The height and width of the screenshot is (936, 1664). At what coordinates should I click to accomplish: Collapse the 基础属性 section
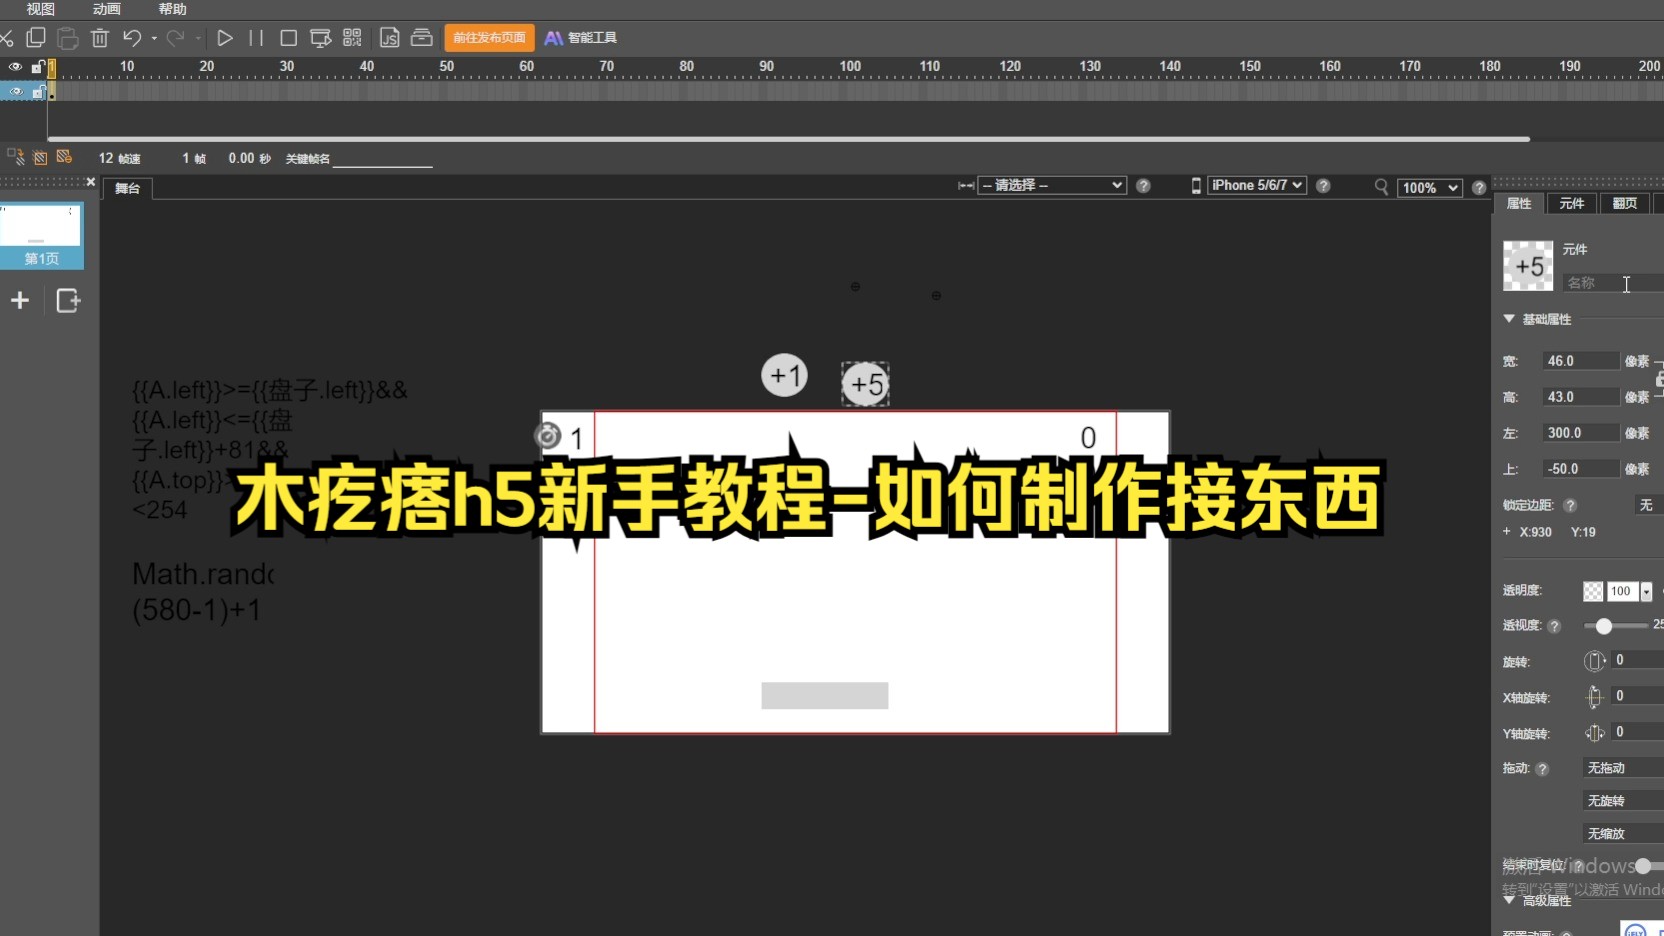point(1509,319)
